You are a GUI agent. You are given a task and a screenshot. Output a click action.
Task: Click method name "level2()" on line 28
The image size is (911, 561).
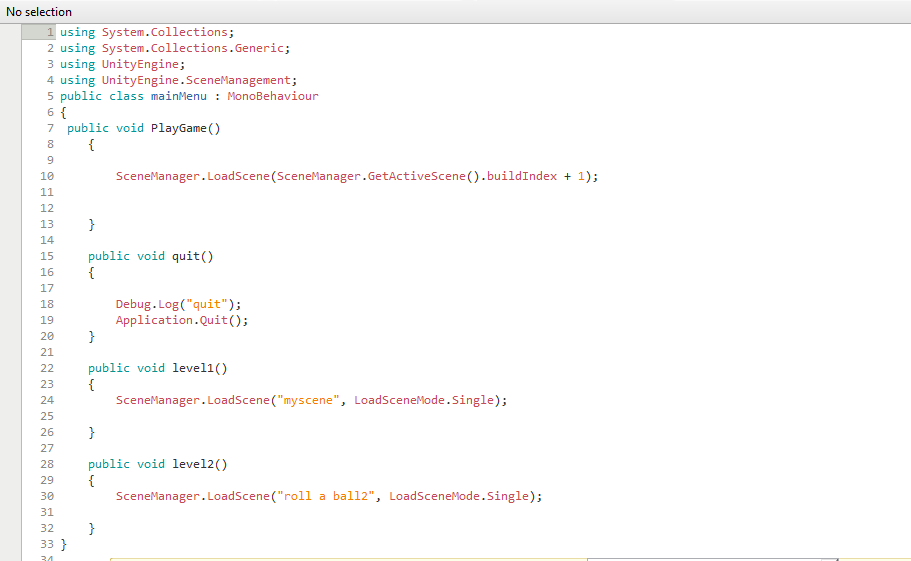tap(200, 464)
